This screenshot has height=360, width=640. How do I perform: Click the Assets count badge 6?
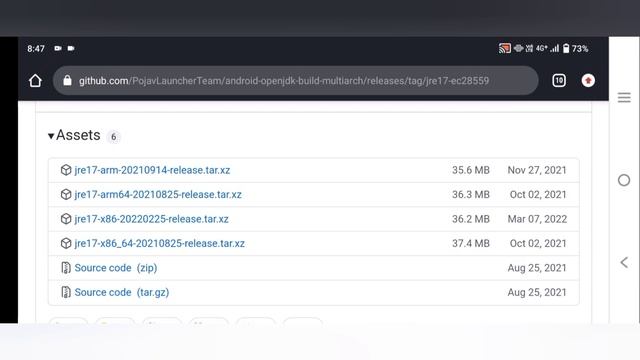[113, 137]
